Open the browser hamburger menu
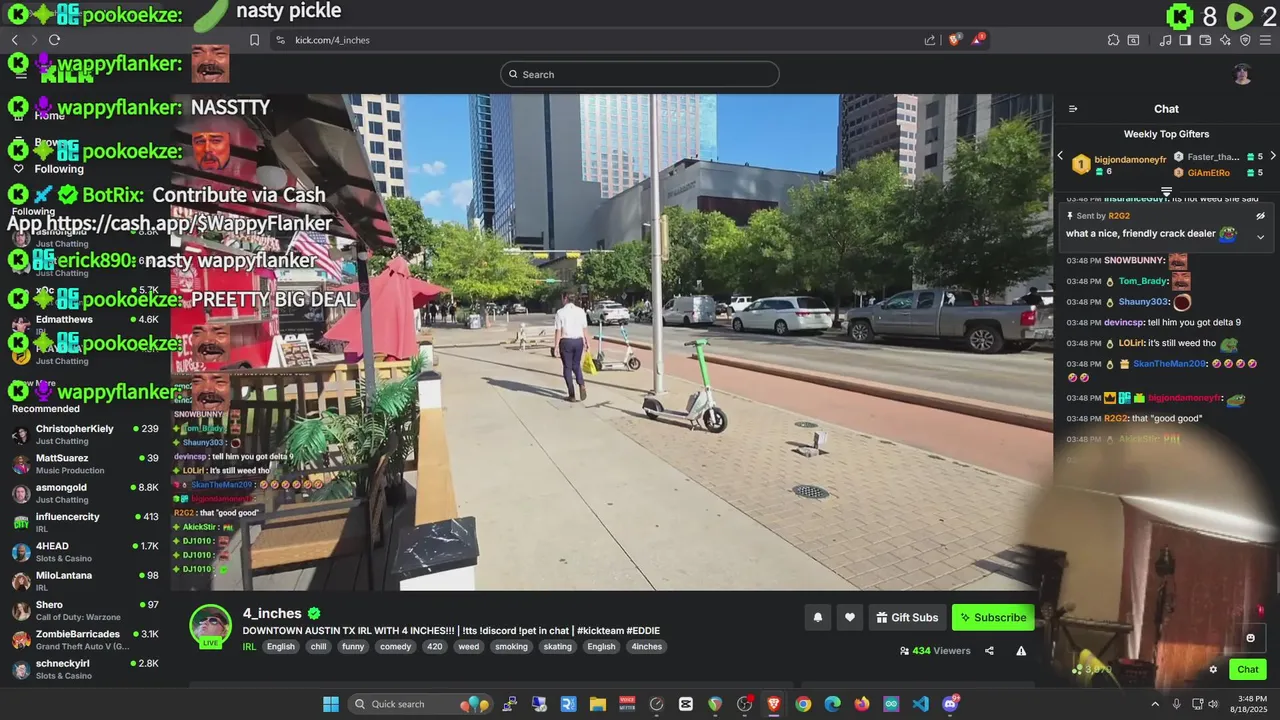The width and height of the screenshot is (1280, 720). (1266, 40)
